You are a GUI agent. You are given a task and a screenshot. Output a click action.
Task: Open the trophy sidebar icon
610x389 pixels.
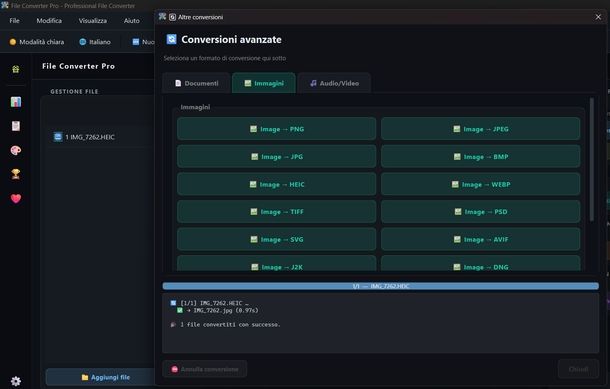tap(16, 174)
